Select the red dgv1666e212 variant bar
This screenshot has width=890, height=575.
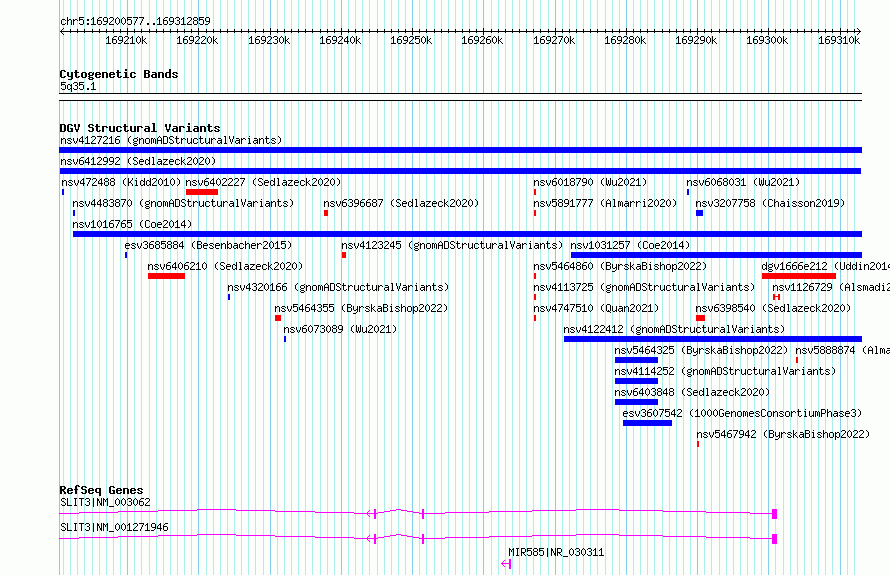[799, 276]
